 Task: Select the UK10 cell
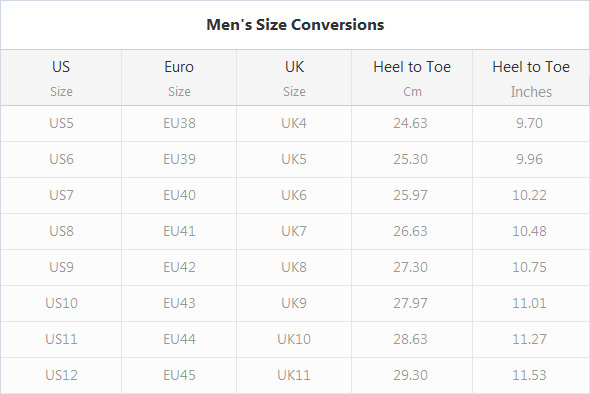[294, 339]
